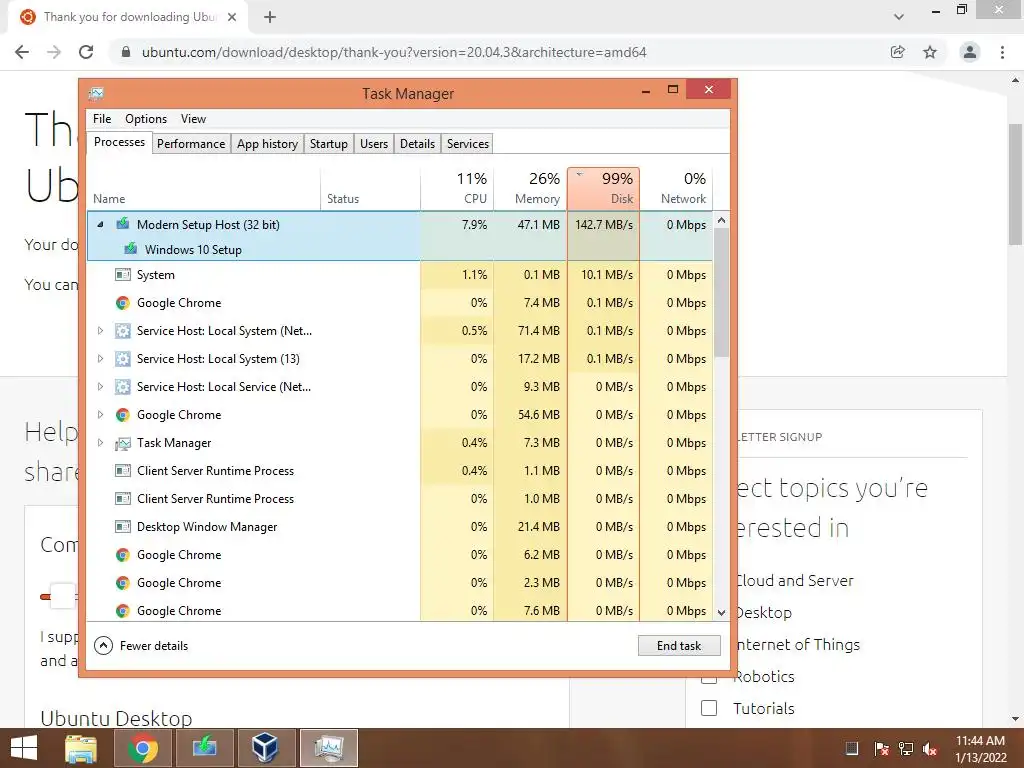Bookmark this page with the star icon

[x=930, y=52]
